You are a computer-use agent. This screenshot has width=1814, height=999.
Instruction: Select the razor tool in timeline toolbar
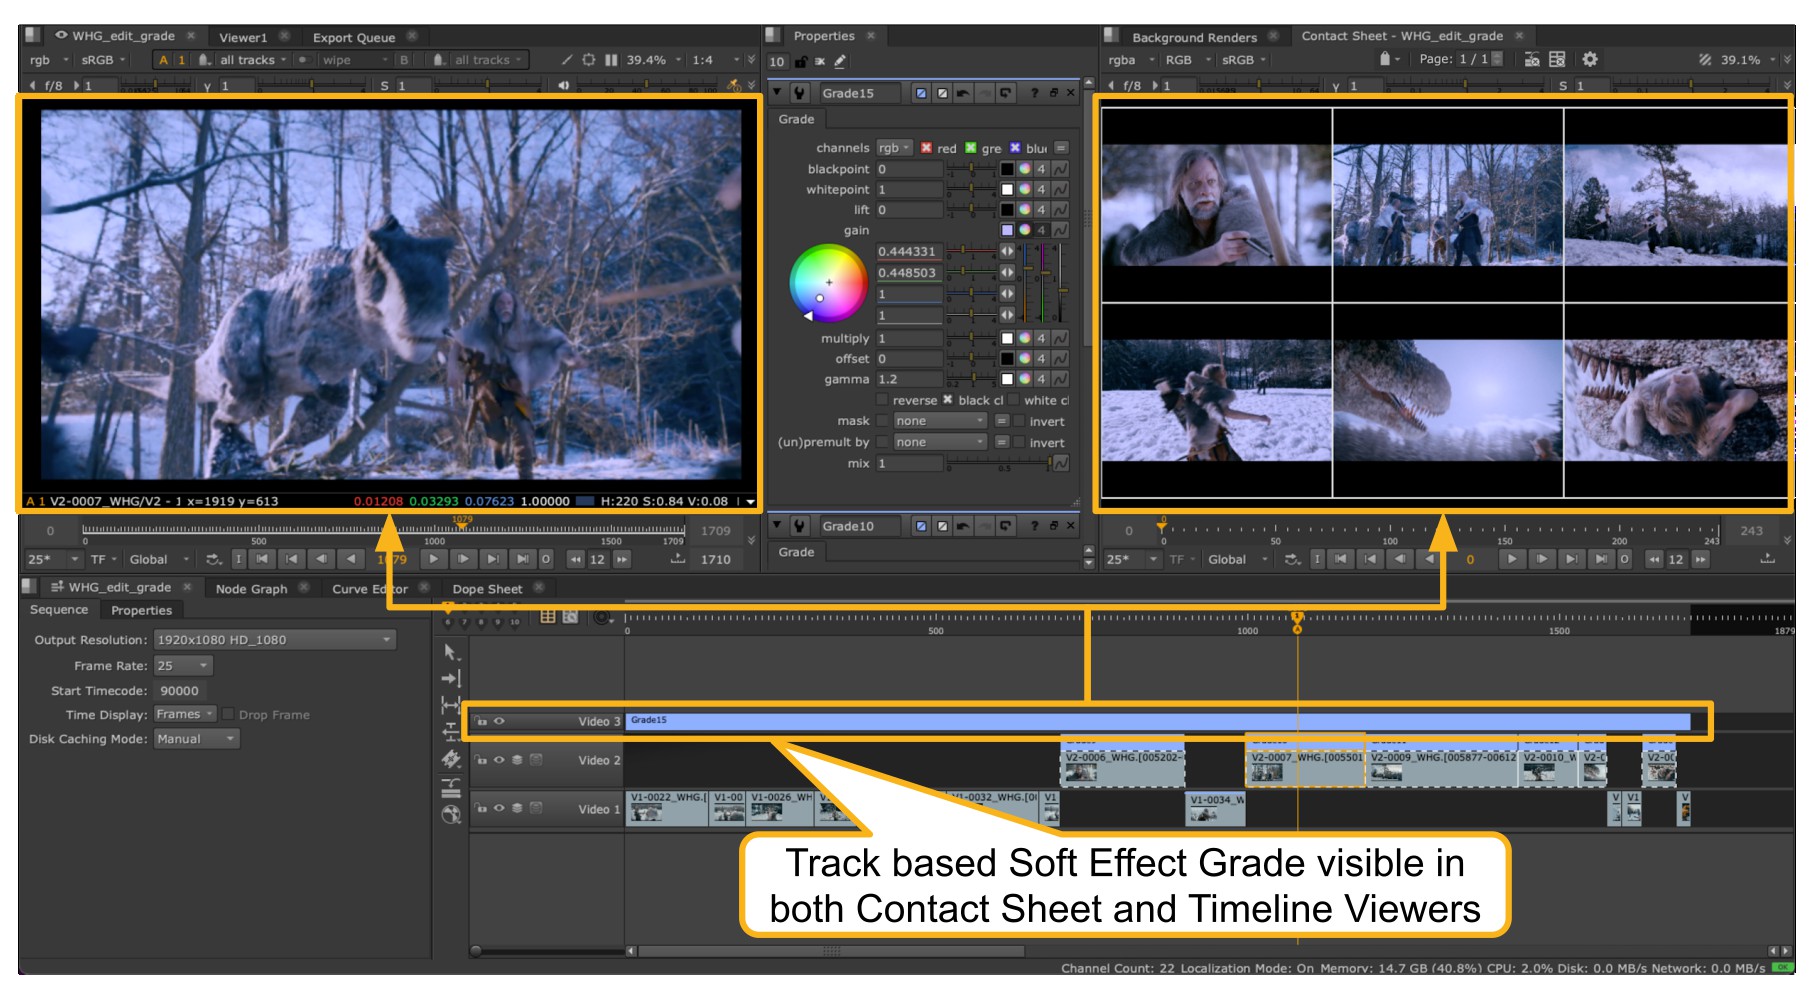click(451, 760)
